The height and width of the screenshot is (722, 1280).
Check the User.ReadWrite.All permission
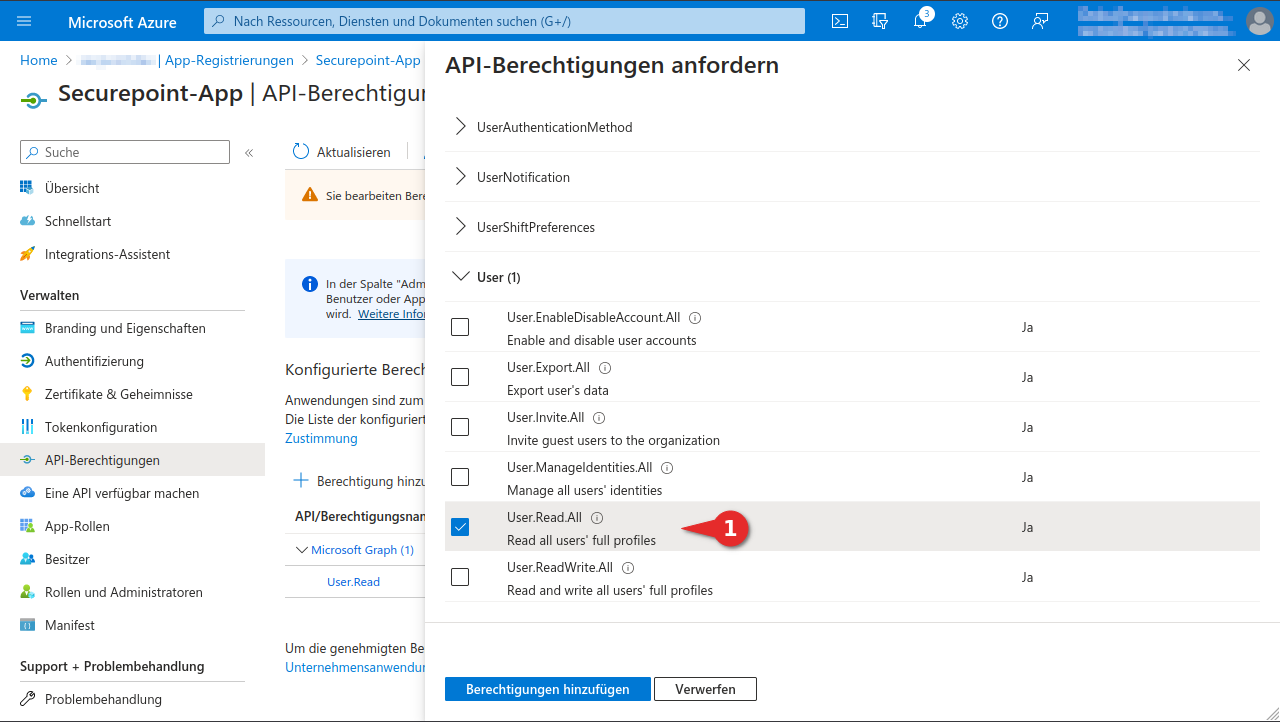tap(460, 577)
